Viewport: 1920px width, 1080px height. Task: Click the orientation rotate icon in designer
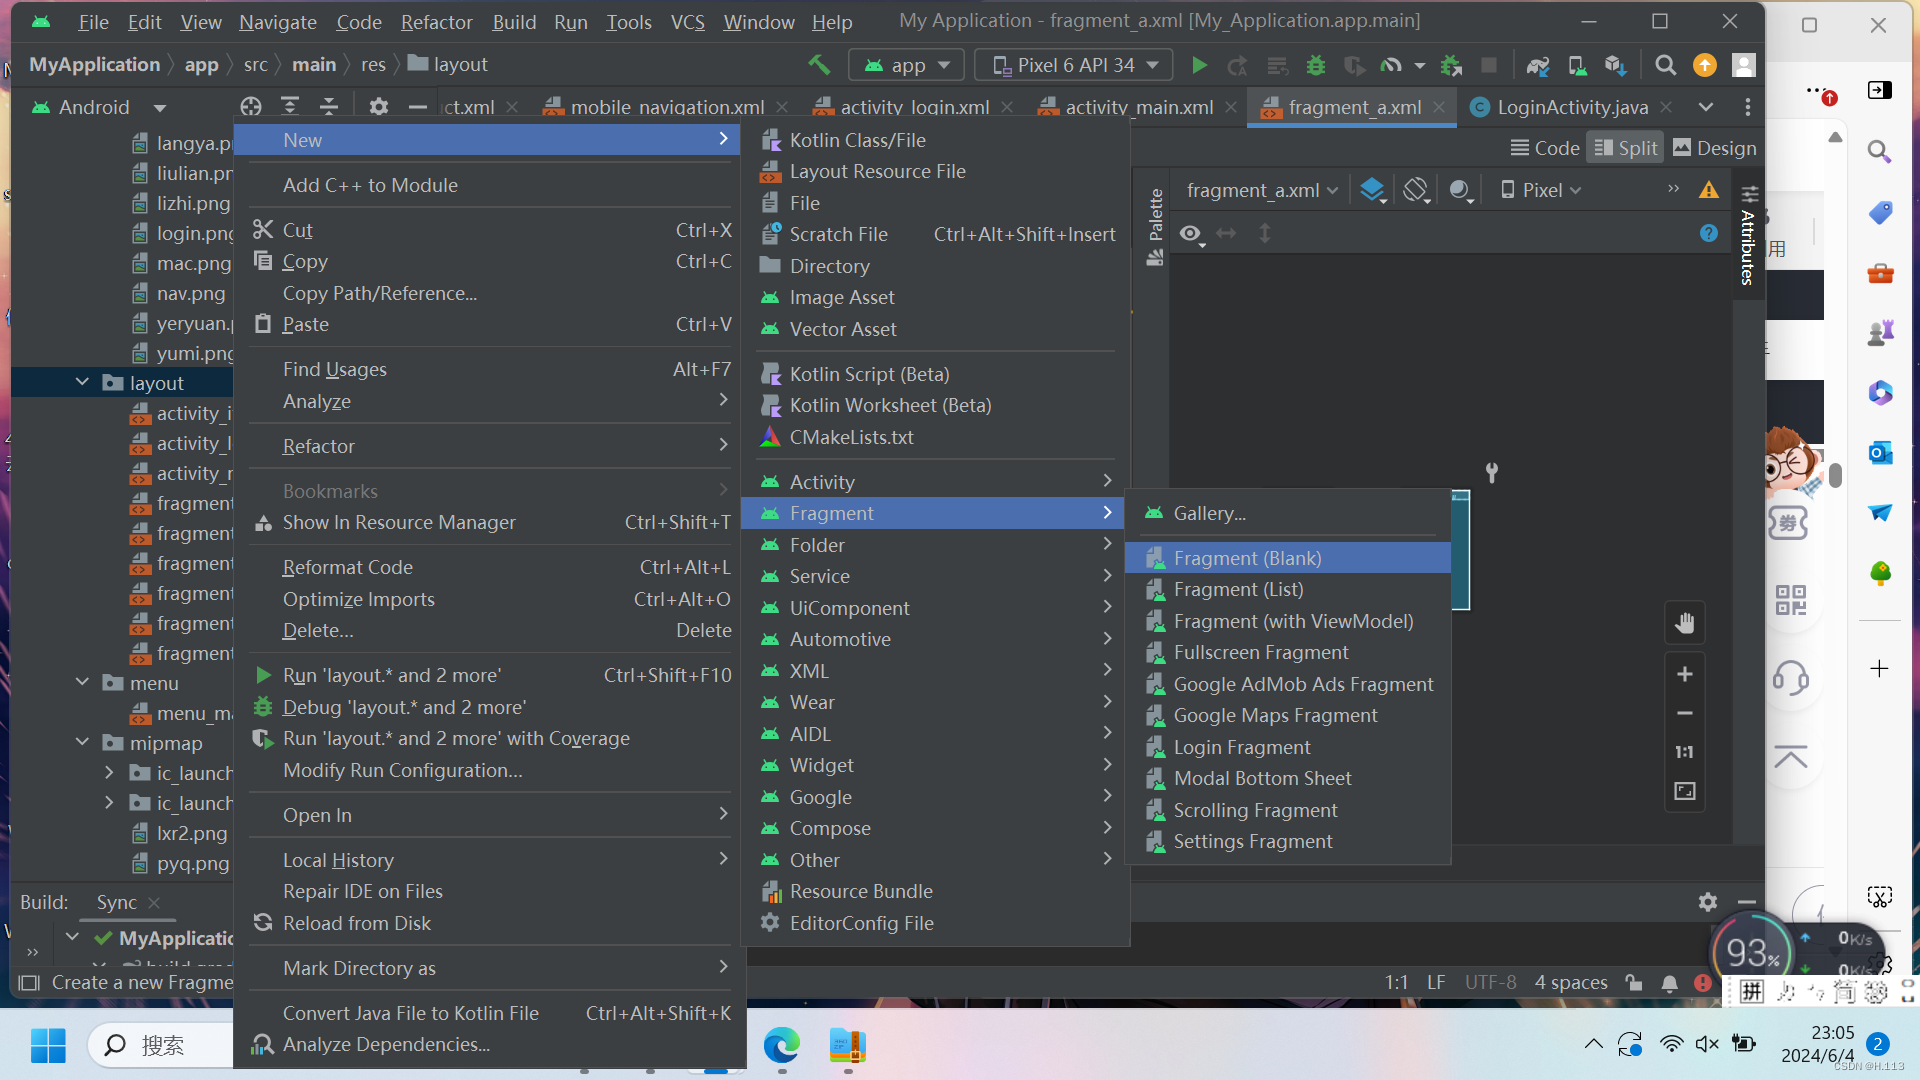tap(1415, 190)
